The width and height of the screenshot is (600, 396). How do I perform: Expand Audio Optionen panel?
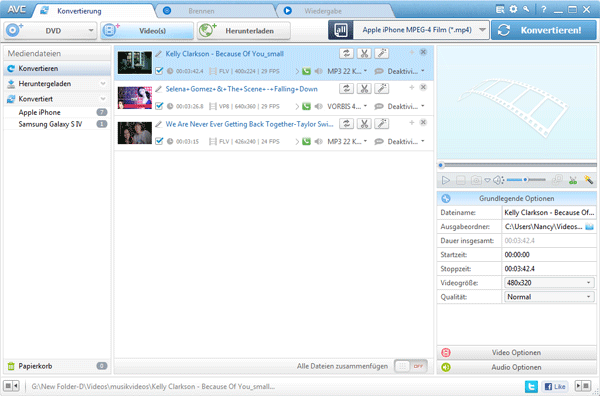click(517, 367)
